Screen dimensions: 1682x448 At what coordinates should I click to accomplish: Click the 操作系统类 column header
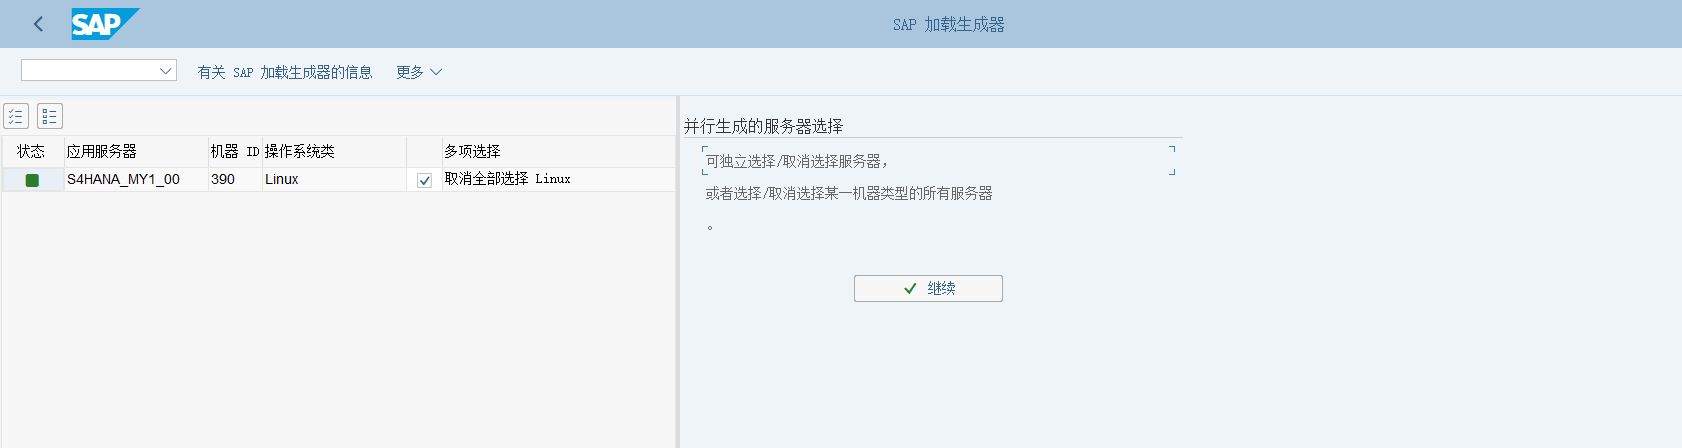pyautogui.click(x=299, y=151)
